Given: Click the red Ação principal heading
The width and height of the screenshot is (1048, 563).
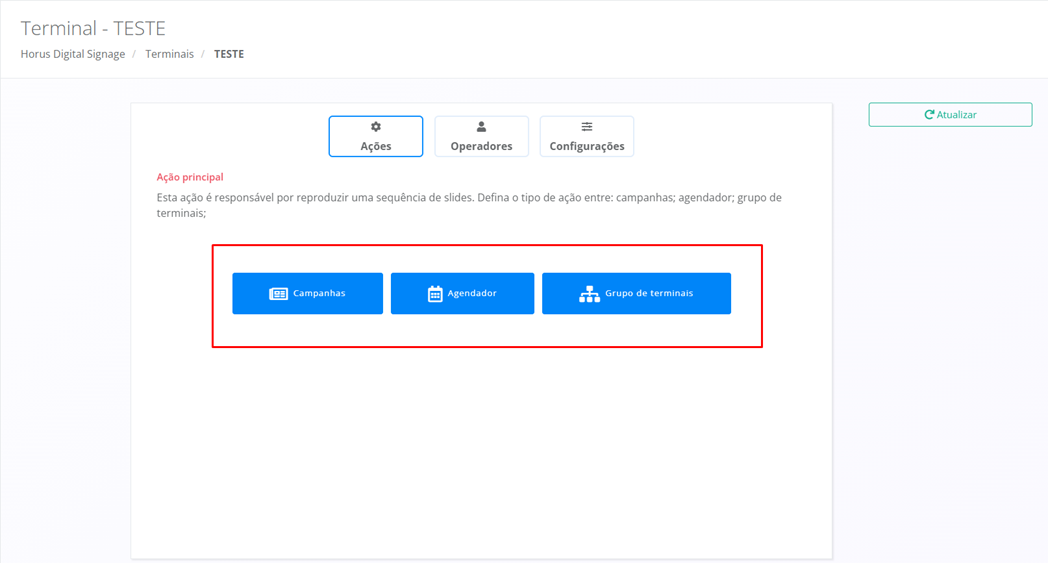Looking at the screenshot, I should (190, 177).
